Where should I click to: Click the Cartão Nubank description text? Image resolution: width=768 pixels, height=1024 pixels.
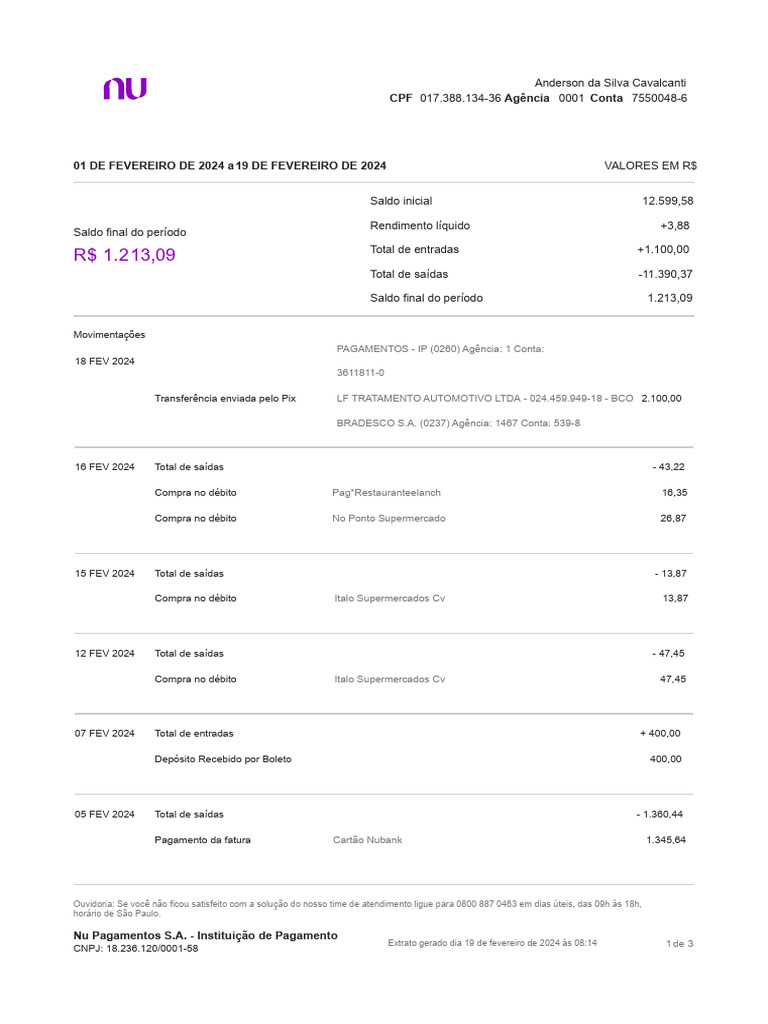click(x=367, y=840)
